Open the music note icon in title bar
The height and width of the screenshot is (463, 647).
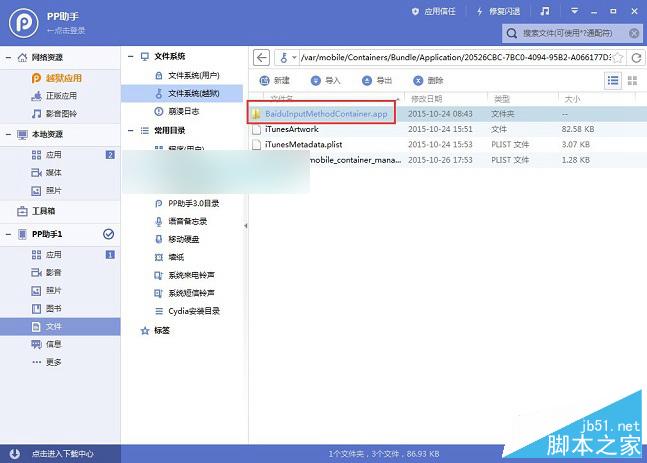[x=545, y=11]
